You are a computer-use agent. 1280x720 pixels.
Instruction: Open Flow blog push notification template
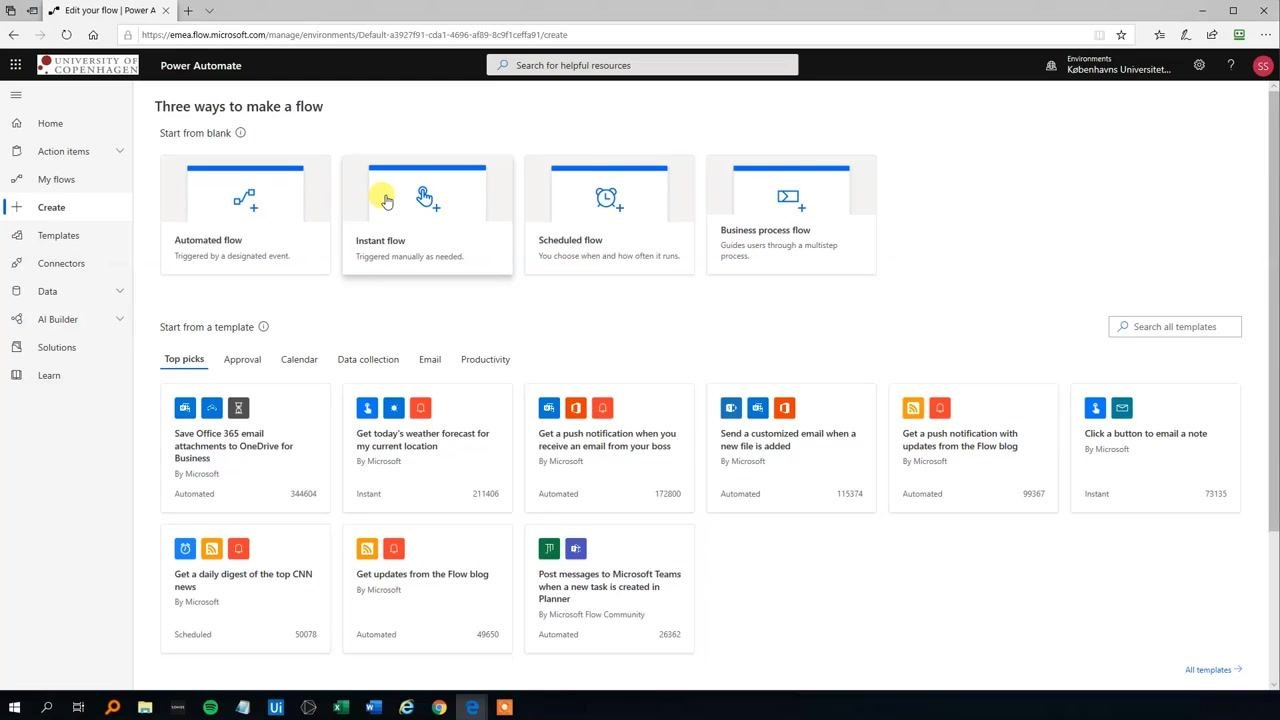tap(973, 447)
